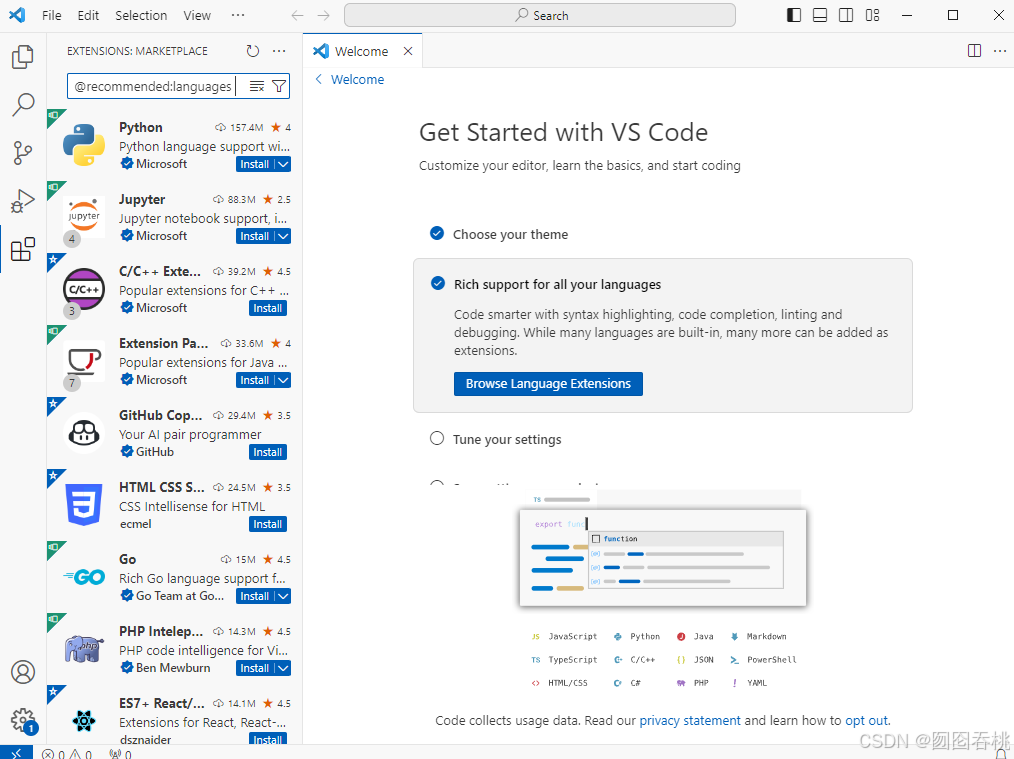Open the hidden menus ellipsis in menu bar
This screenshot has height=759, width=1014.
click(x=238, y=16)
